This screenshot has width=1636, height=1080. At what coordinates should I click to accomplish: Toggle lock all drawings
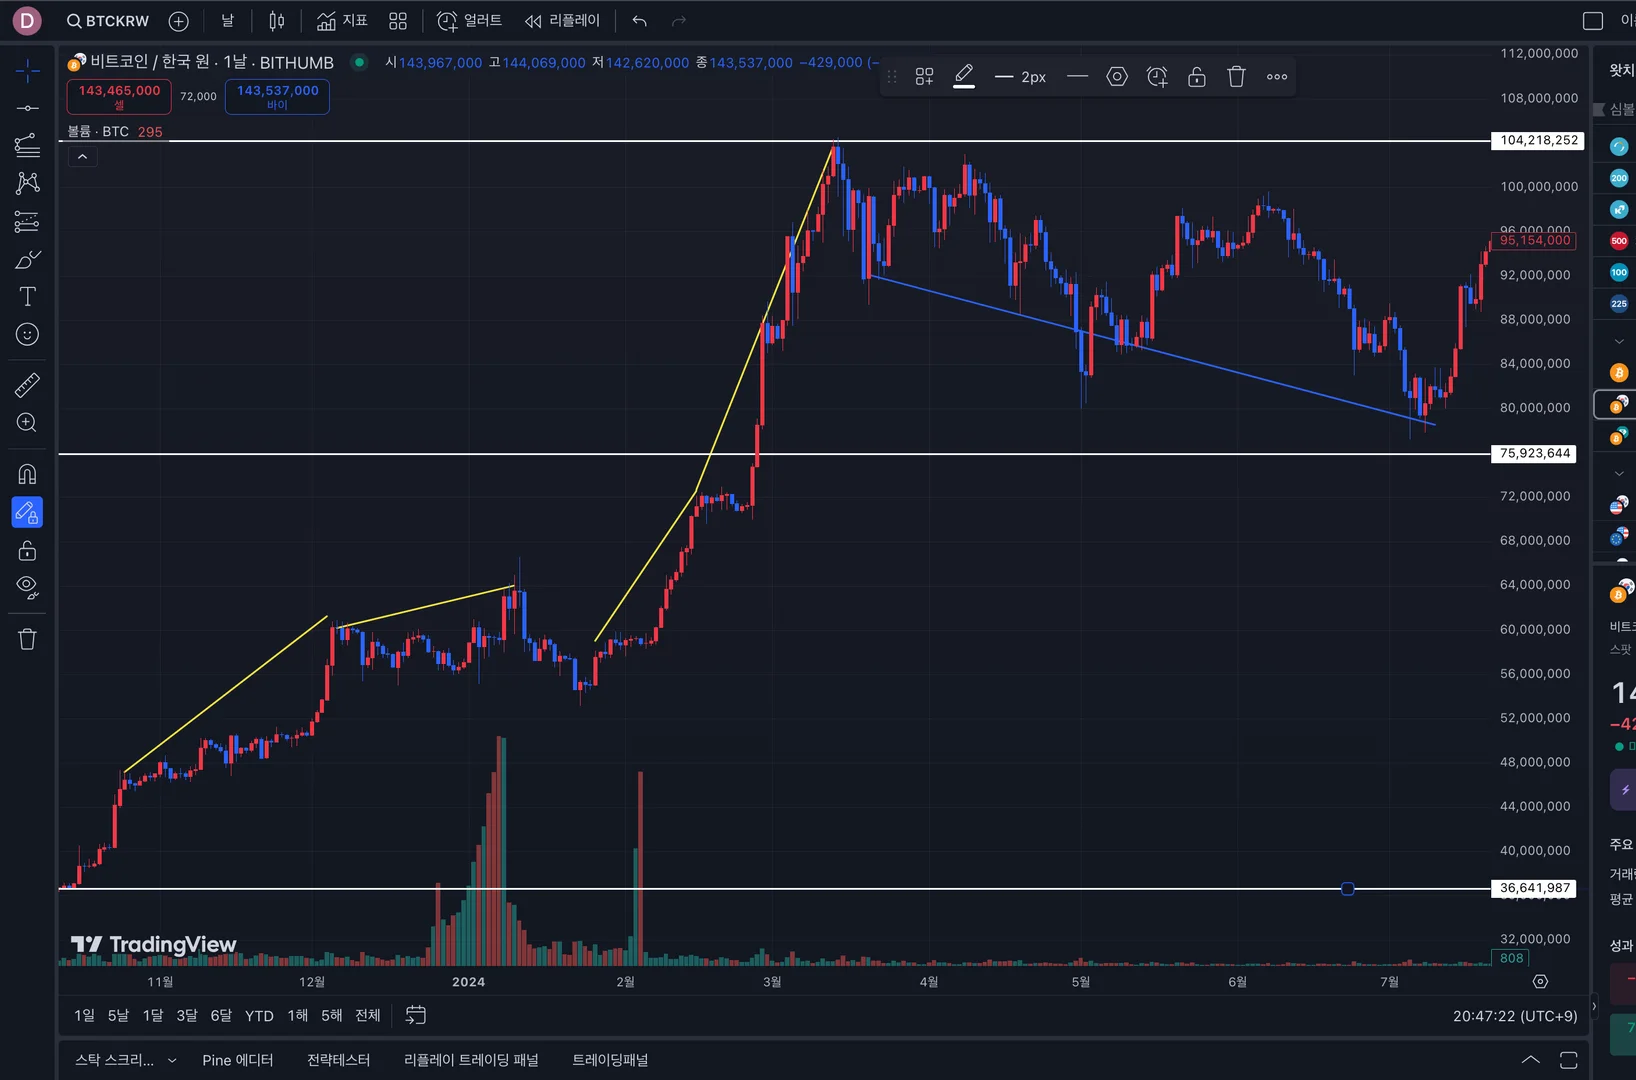tap(27, 551)
